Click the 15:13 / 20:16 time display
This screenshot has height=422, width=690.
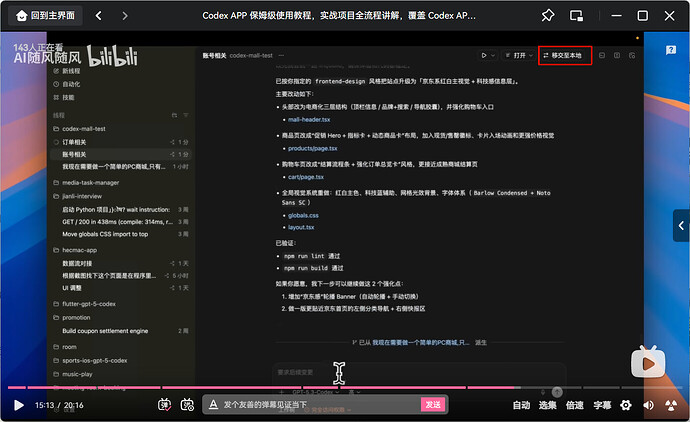(x=59, y=405)
